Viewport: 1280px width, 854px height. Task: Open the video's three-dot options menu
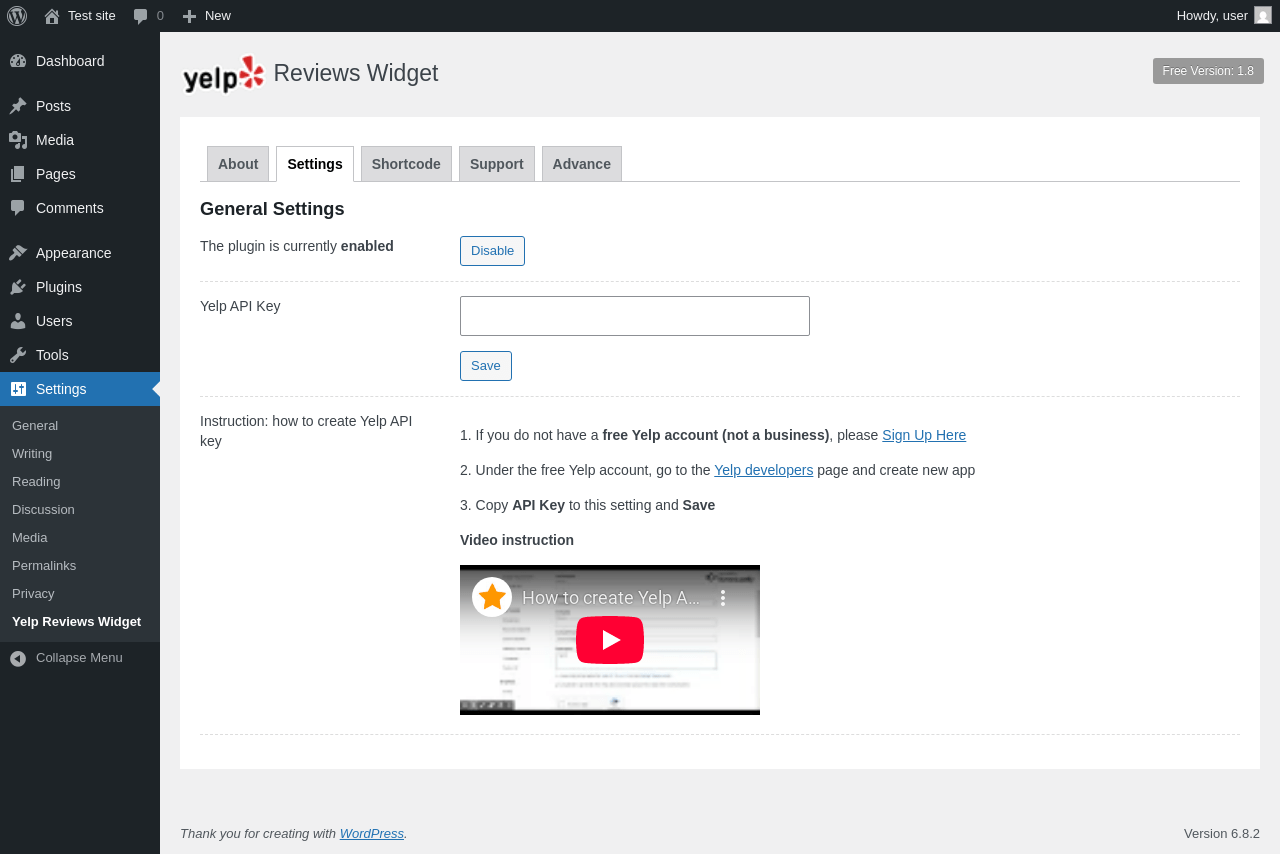click(x=723, y=598)
